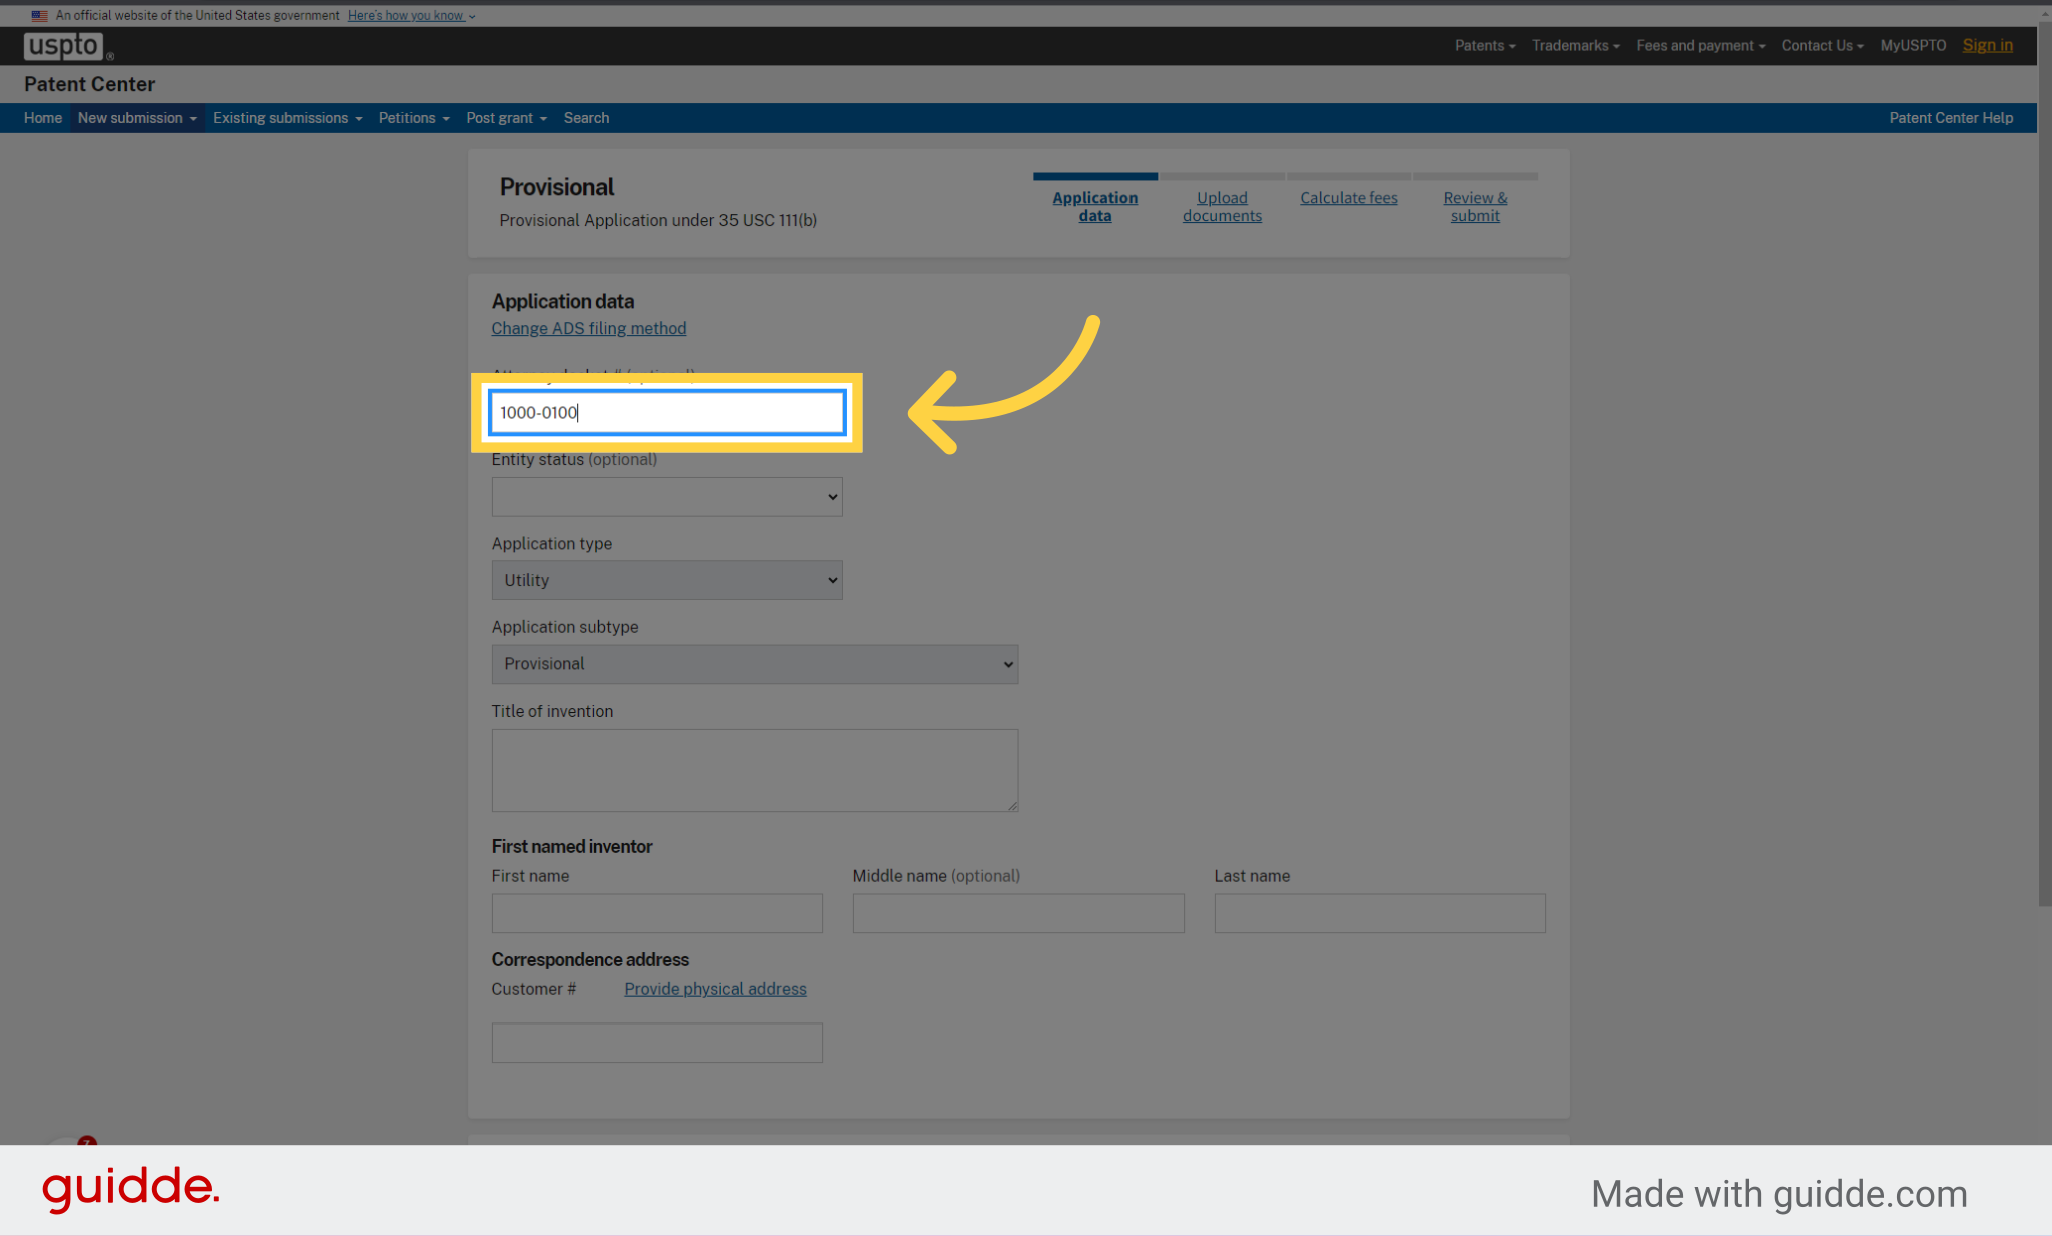
Task: Navigate to Upload documents step
Action: [x=1221, y=206]
